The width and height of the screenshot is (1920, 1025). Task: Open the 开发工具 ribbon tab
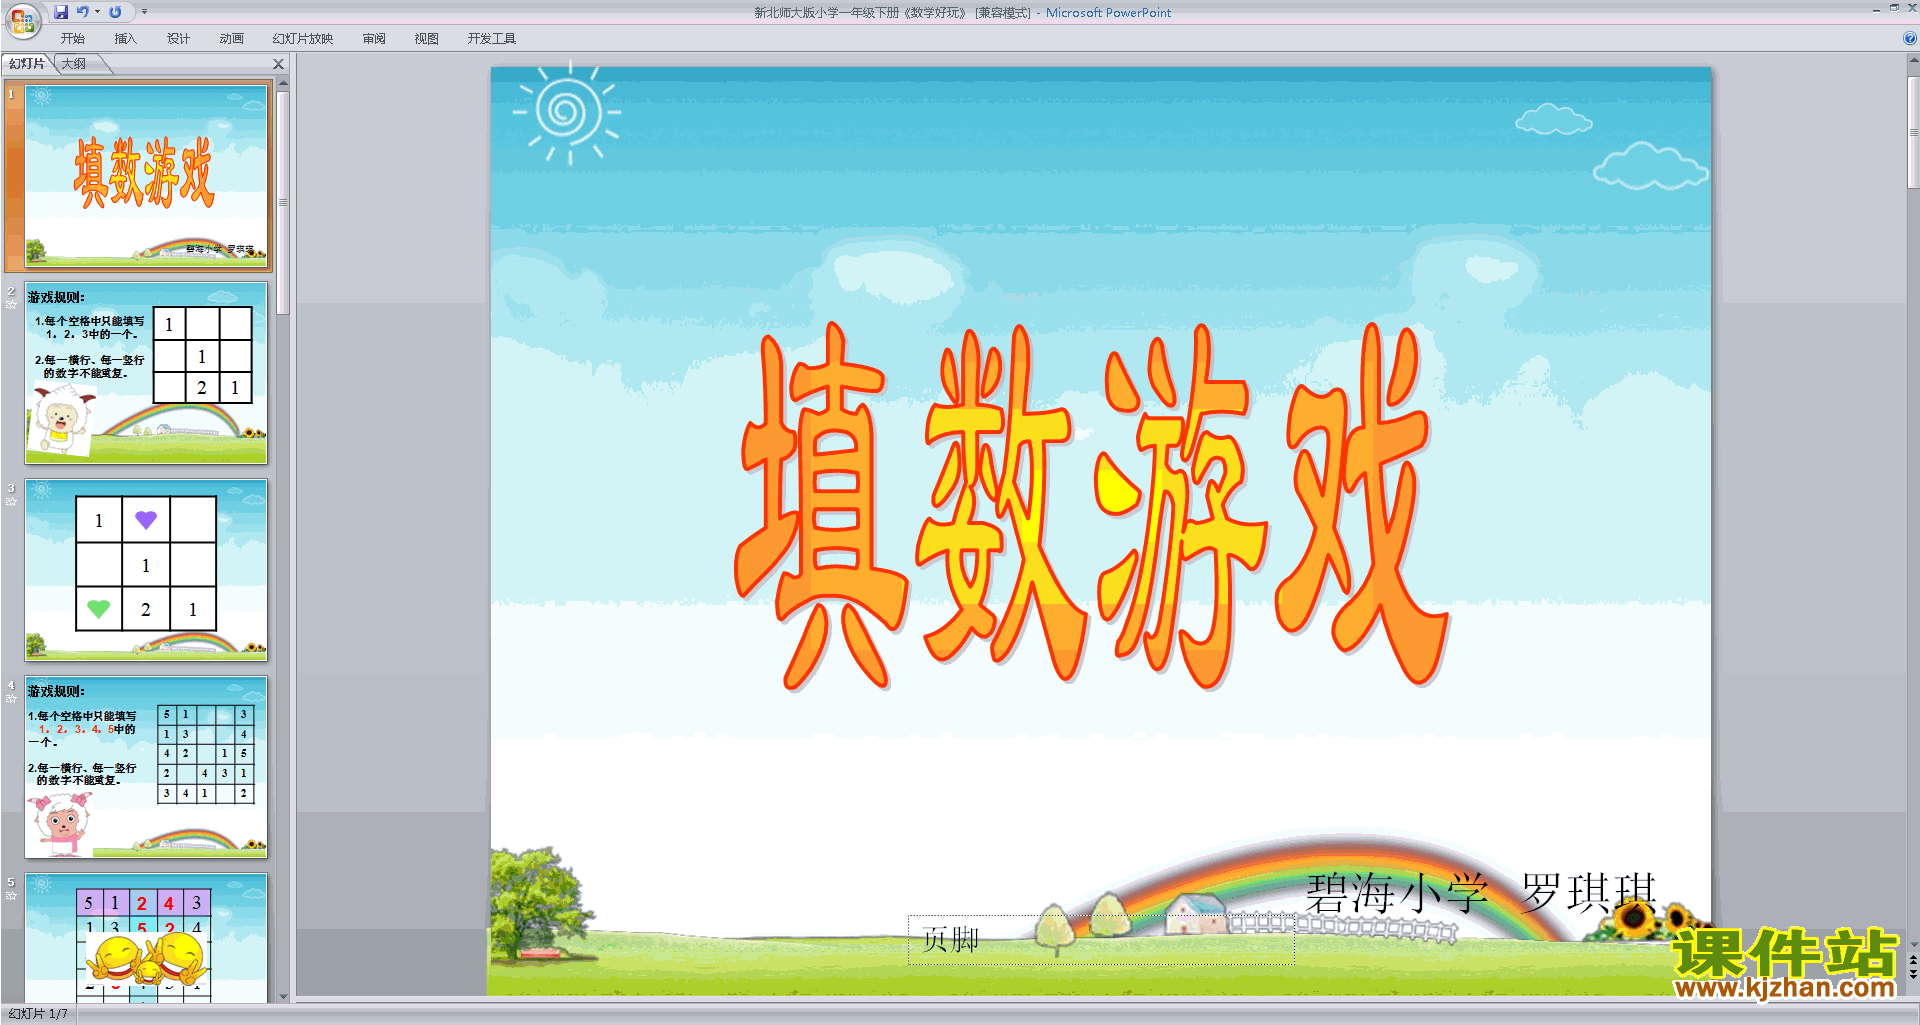tap(492, 39)
